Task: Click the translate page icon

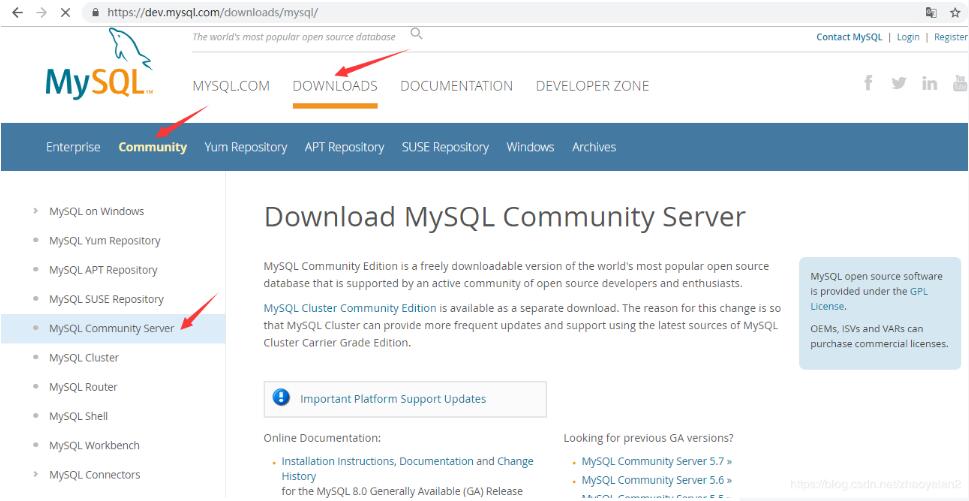Action: (x=931, y=12)
